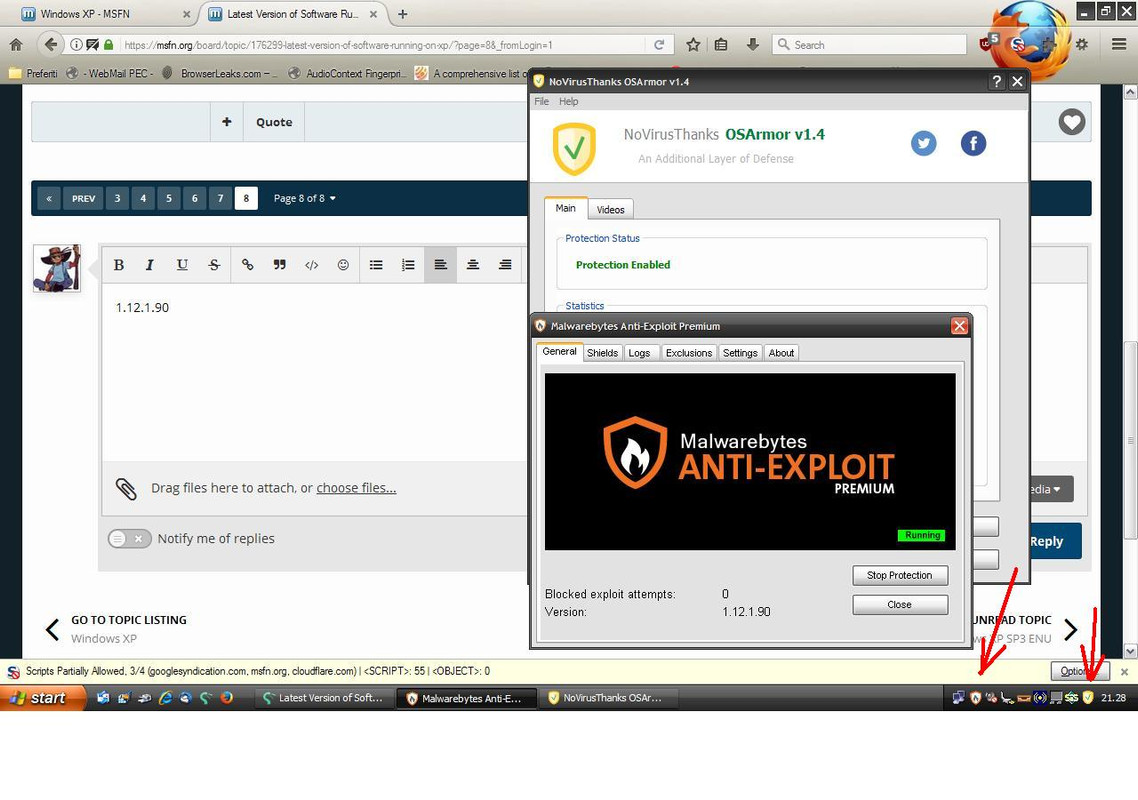The image size is (1138, 800).
Task: Expand the Page 8 of 8 dropdown
Action: point(305,198)
